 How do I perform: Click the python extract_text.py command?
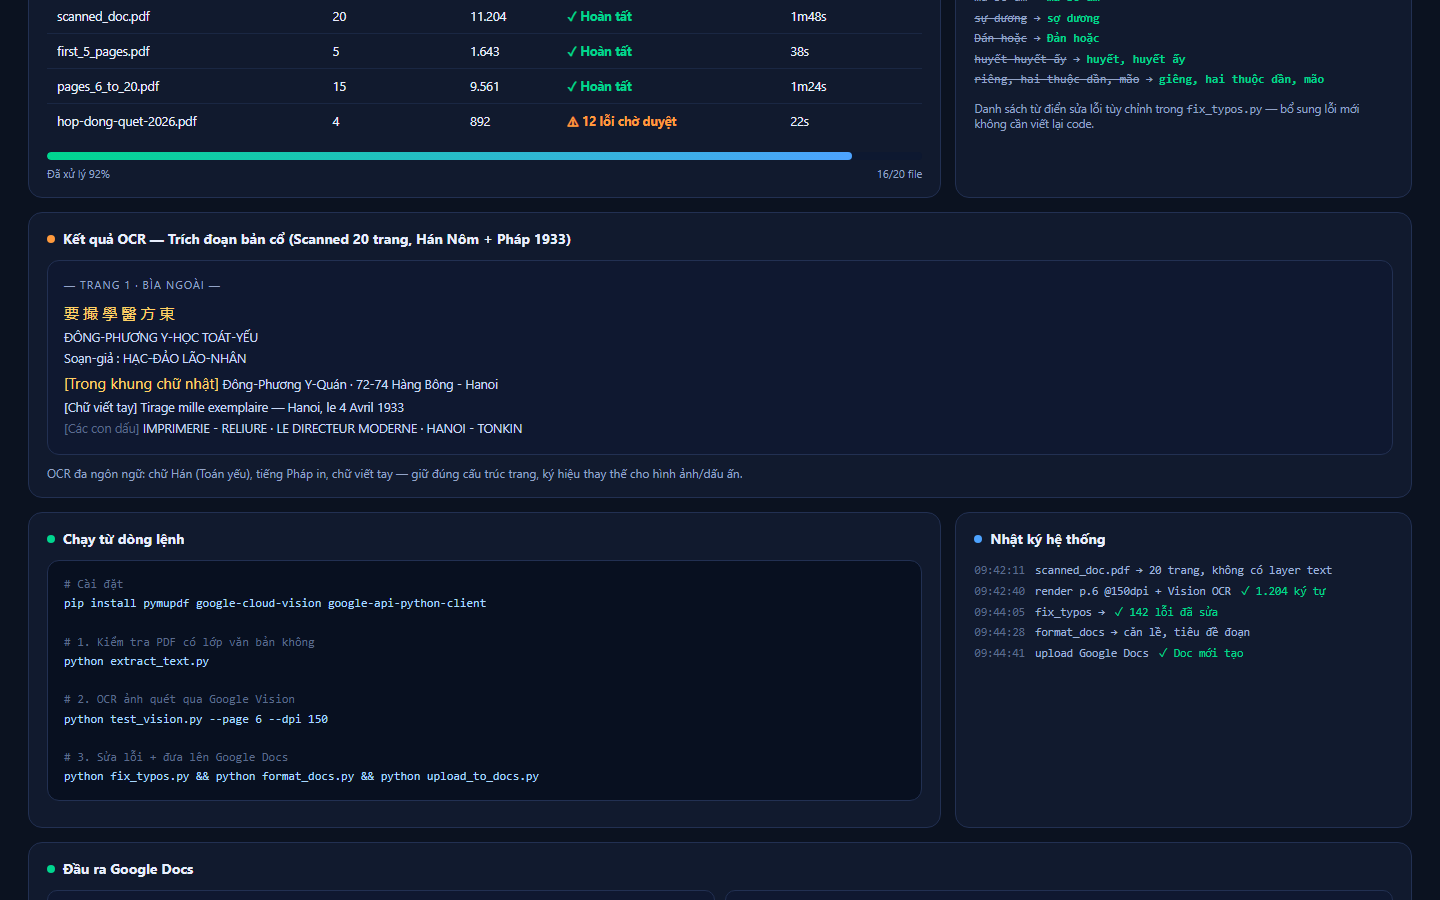pyautogui.click(x=136, y=662)
